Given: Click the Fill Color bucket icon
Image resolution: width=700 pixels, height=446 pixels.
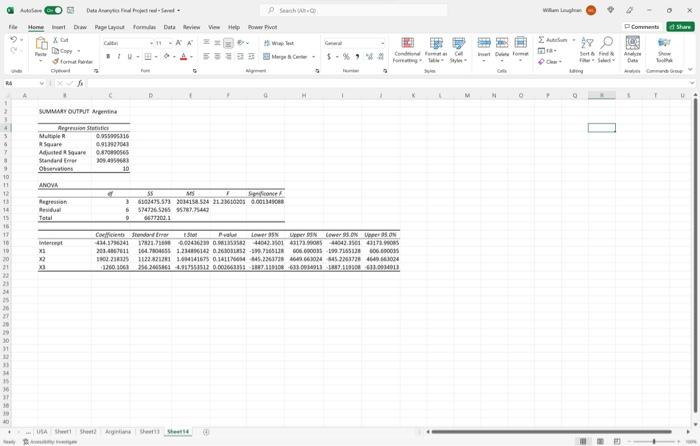Looking at the screenshot, I should click(x=167, y=57).
